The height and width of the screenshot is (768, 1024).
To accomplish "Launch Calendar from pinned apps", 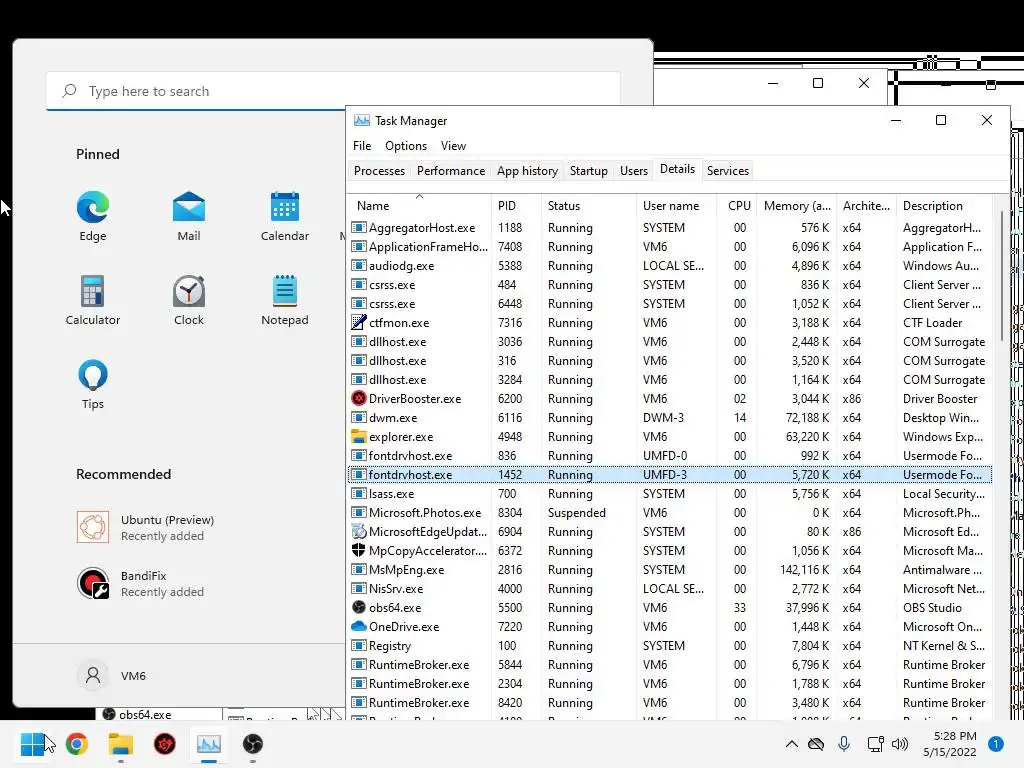I will (x=285, y=216).
